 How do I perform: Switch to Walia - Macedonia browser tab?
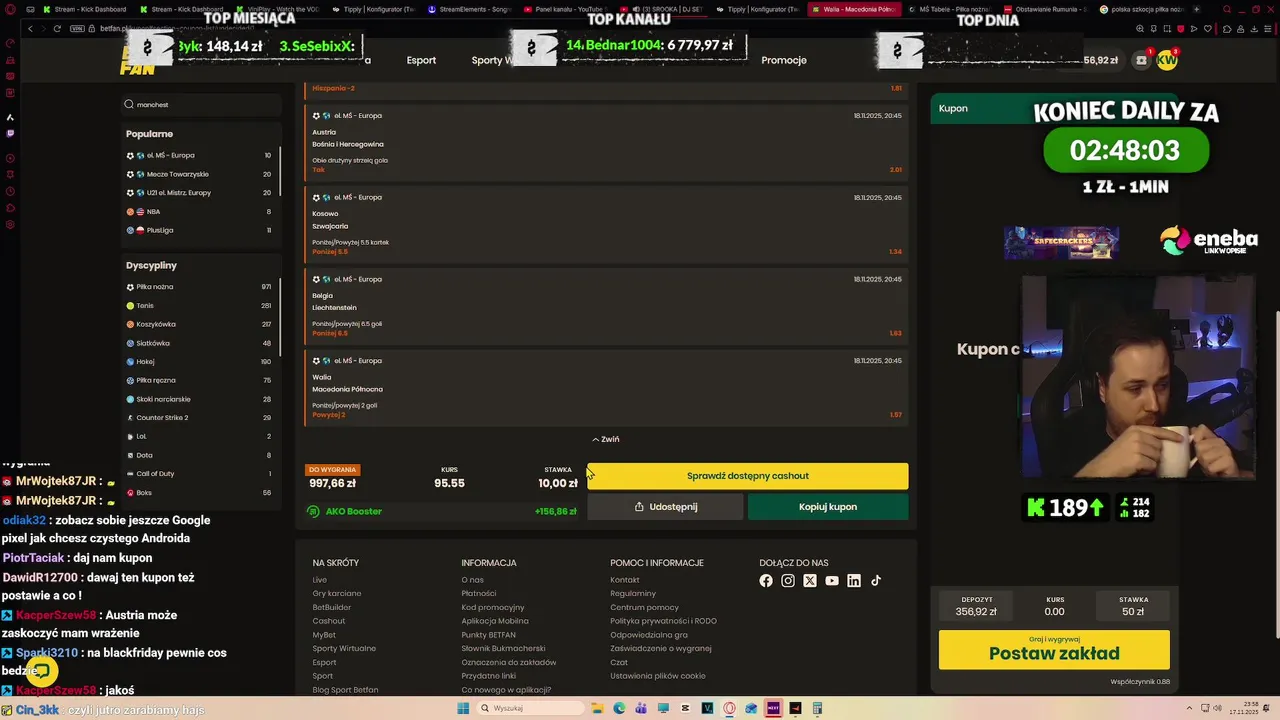coord(853,9)
